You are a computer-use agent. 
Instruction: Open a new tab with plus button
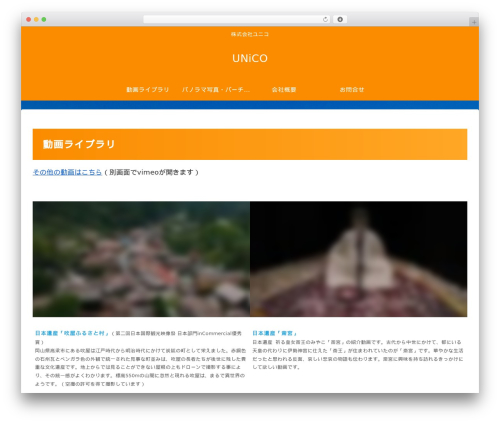click(x=474, y=22)
